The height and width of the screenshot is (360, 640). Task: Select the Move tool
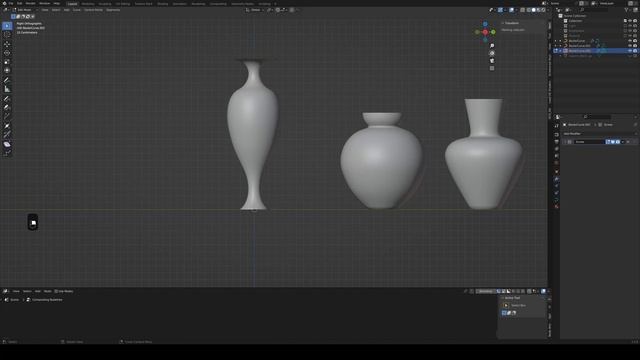[x=7, y=44]
